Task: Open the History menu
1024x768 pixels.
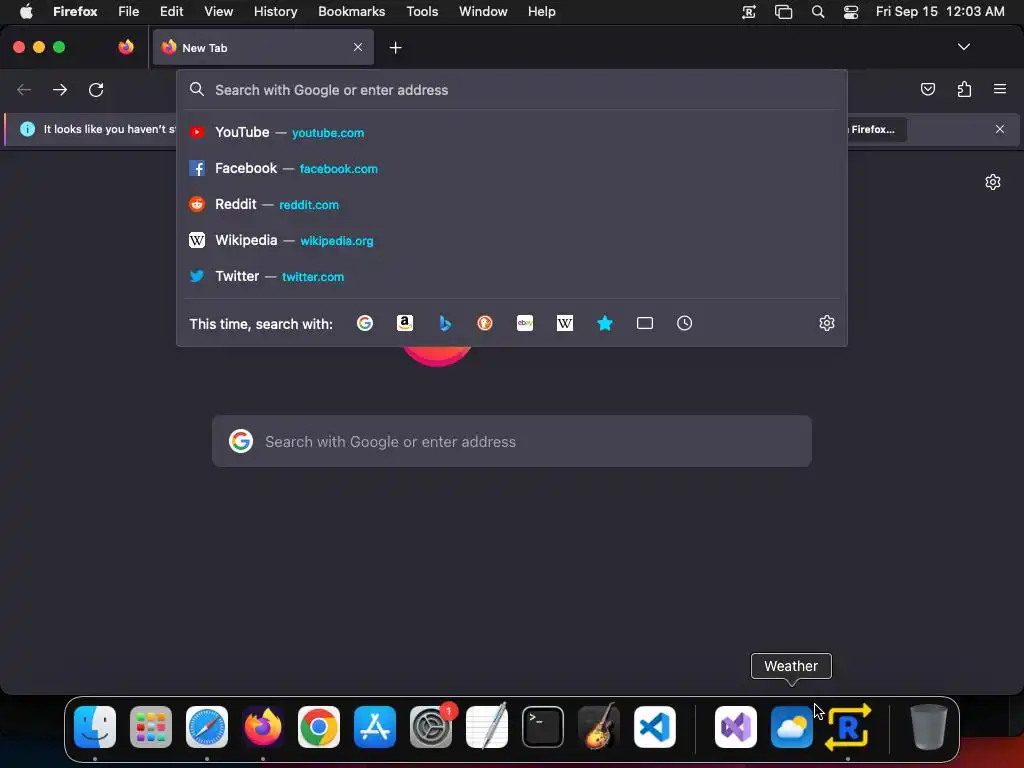Action: coord(276,12)
